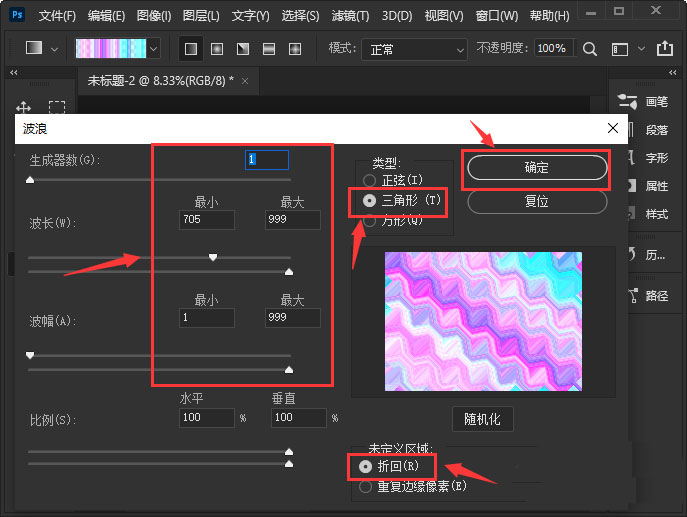Viewport: 687px width, 517px height.
Task: Open the 窗口 menu
Action: 497,16
